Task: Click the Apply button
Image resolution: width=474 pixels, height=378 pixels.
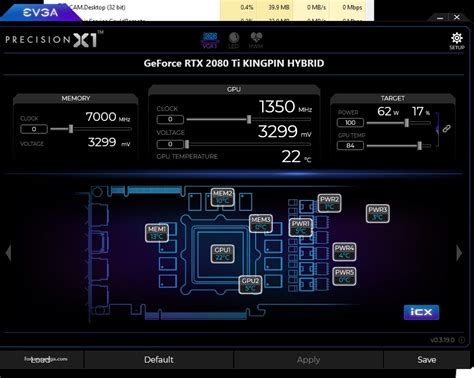Action: click(308, 359)
